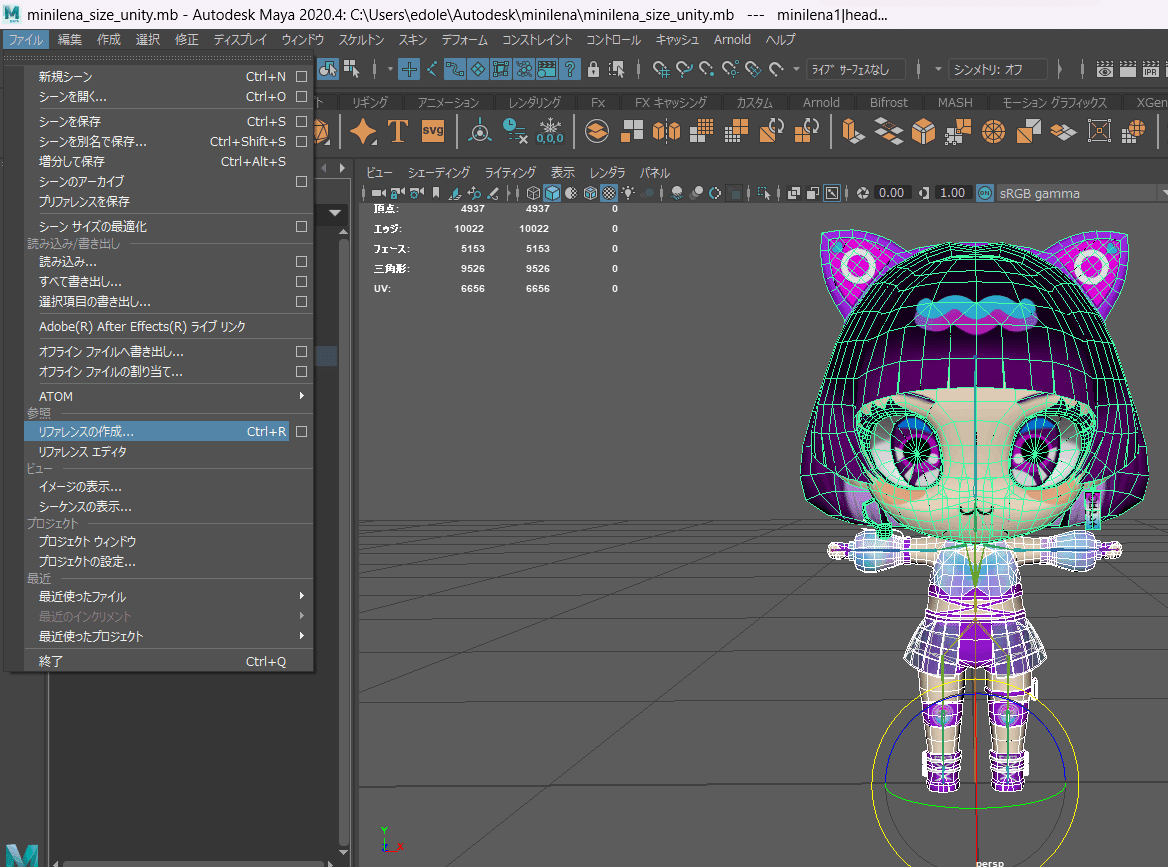Click the gamma value field 1.00
This screenshot has width=1168, height=867.
pos(953,193)
